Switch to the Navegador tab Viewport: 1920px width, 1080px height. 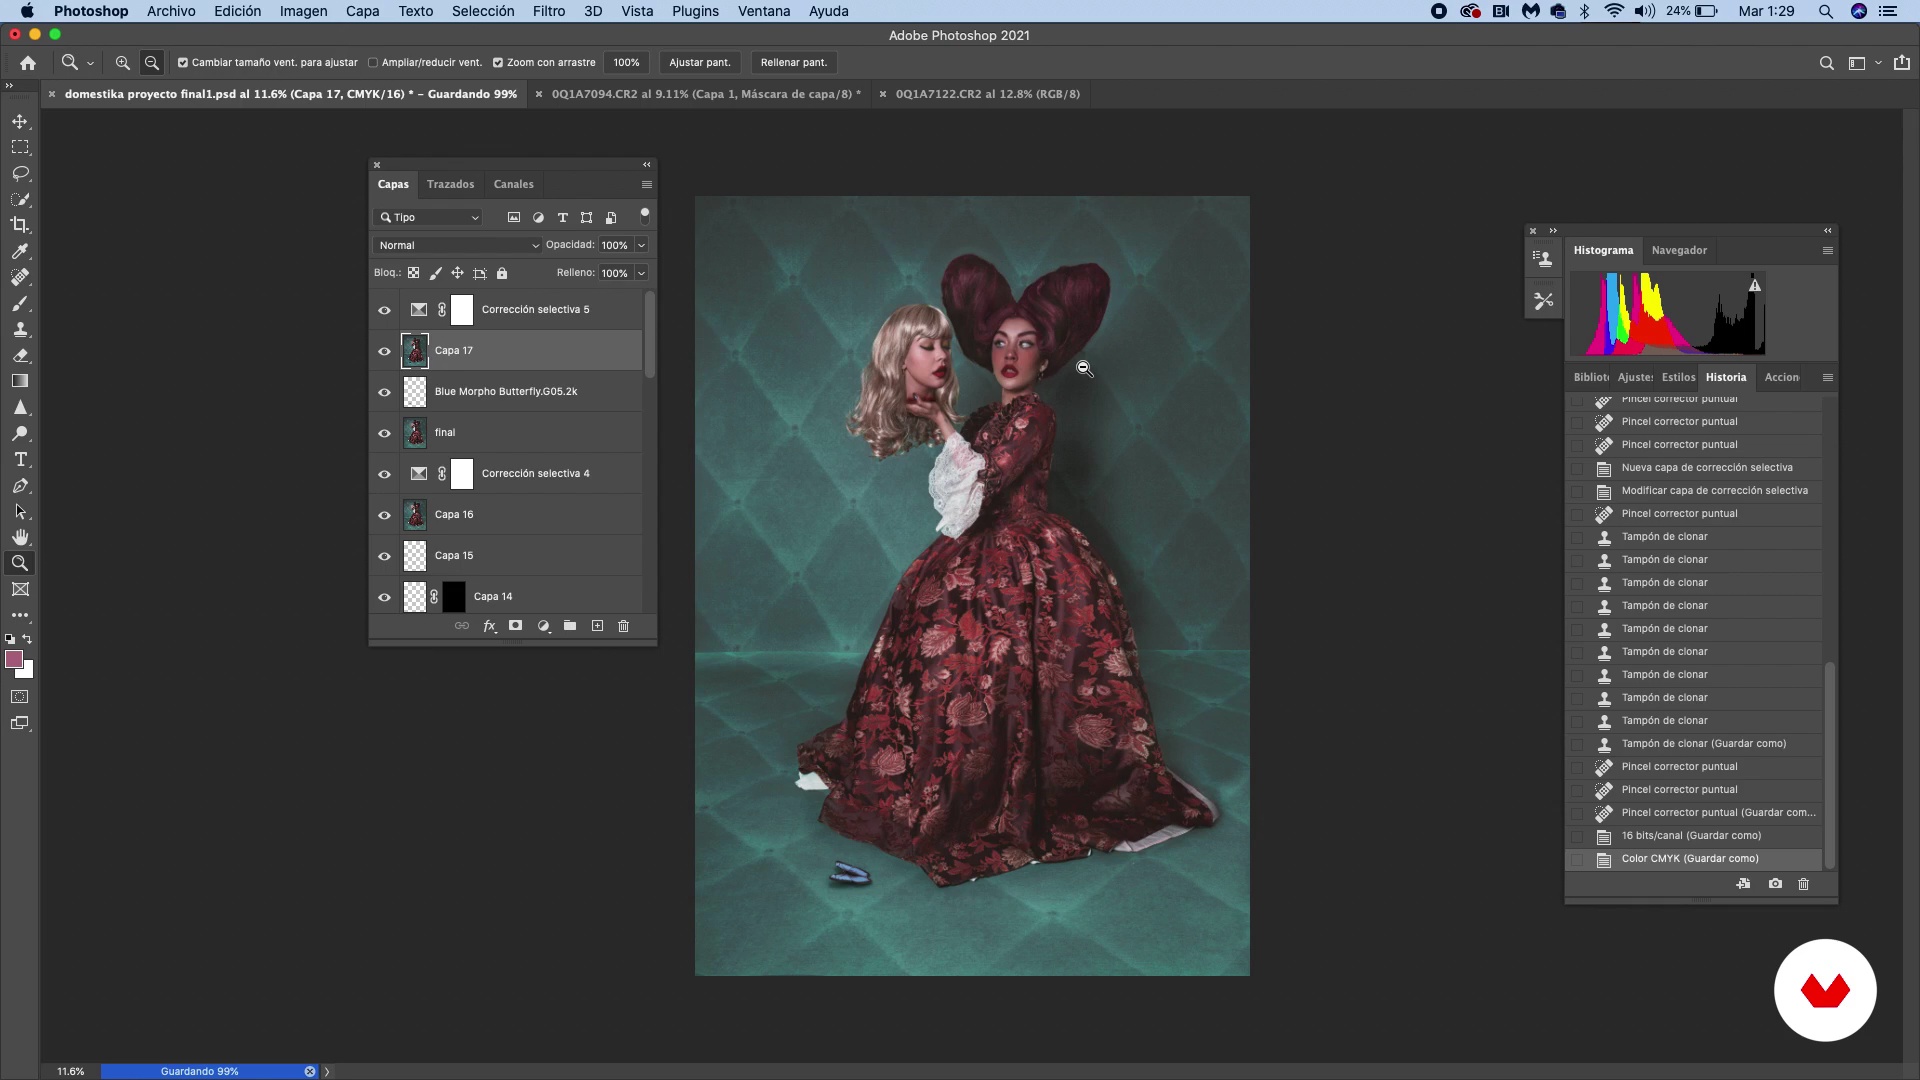[x=1679, y=250]
